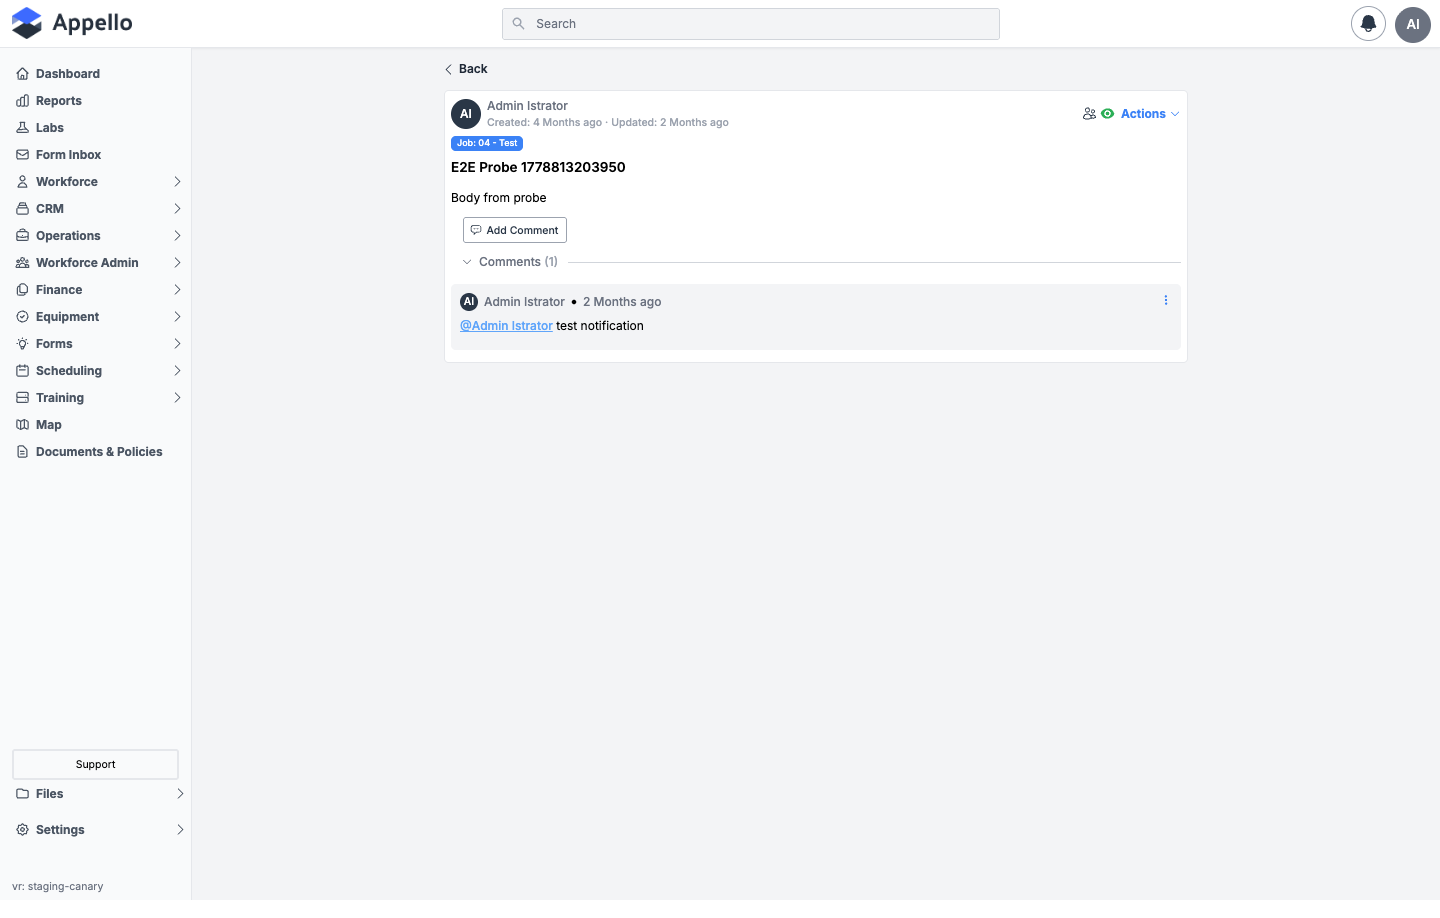Open the comment's three-dot options menu
The width and height of the screenshot is (1440, 918).
click(1166, 300)
